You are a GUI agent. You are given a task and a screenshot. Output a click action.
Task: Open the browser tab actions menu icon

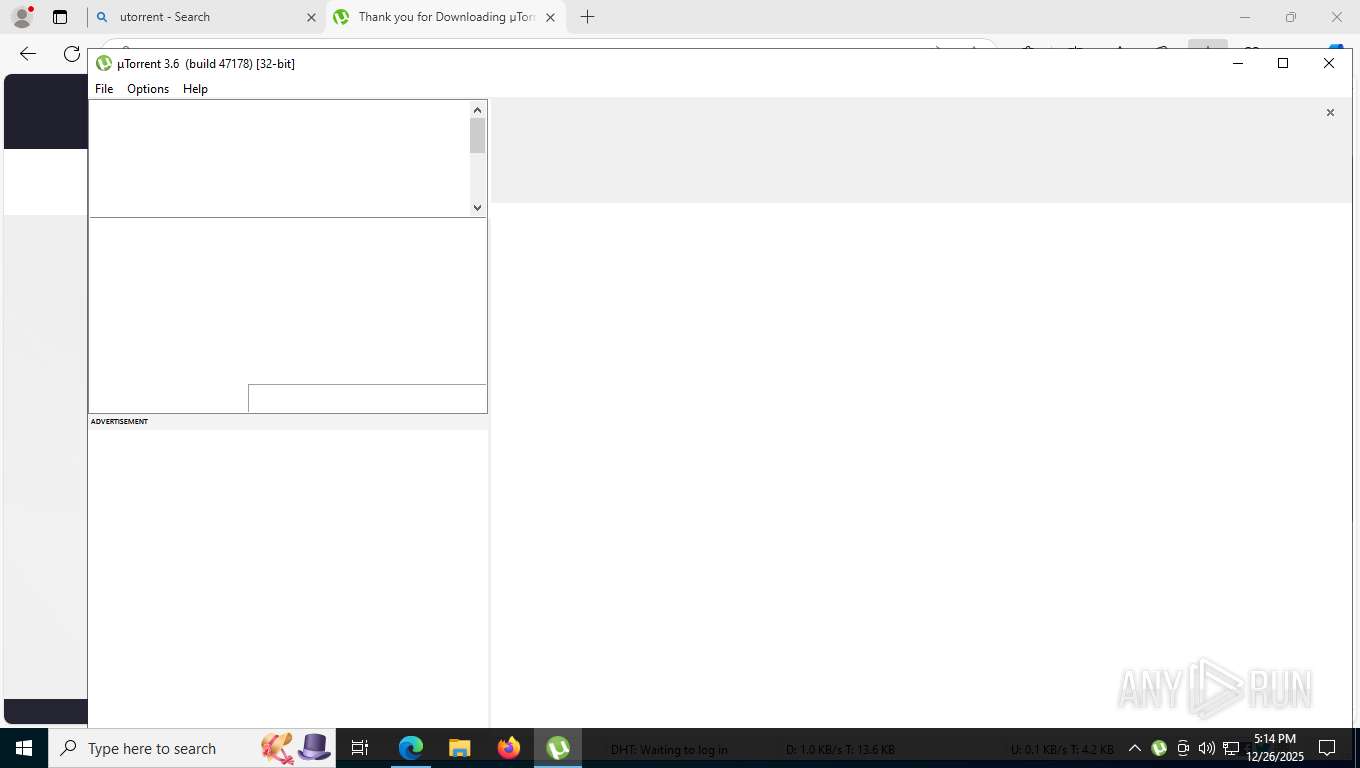tap(60, 17)
